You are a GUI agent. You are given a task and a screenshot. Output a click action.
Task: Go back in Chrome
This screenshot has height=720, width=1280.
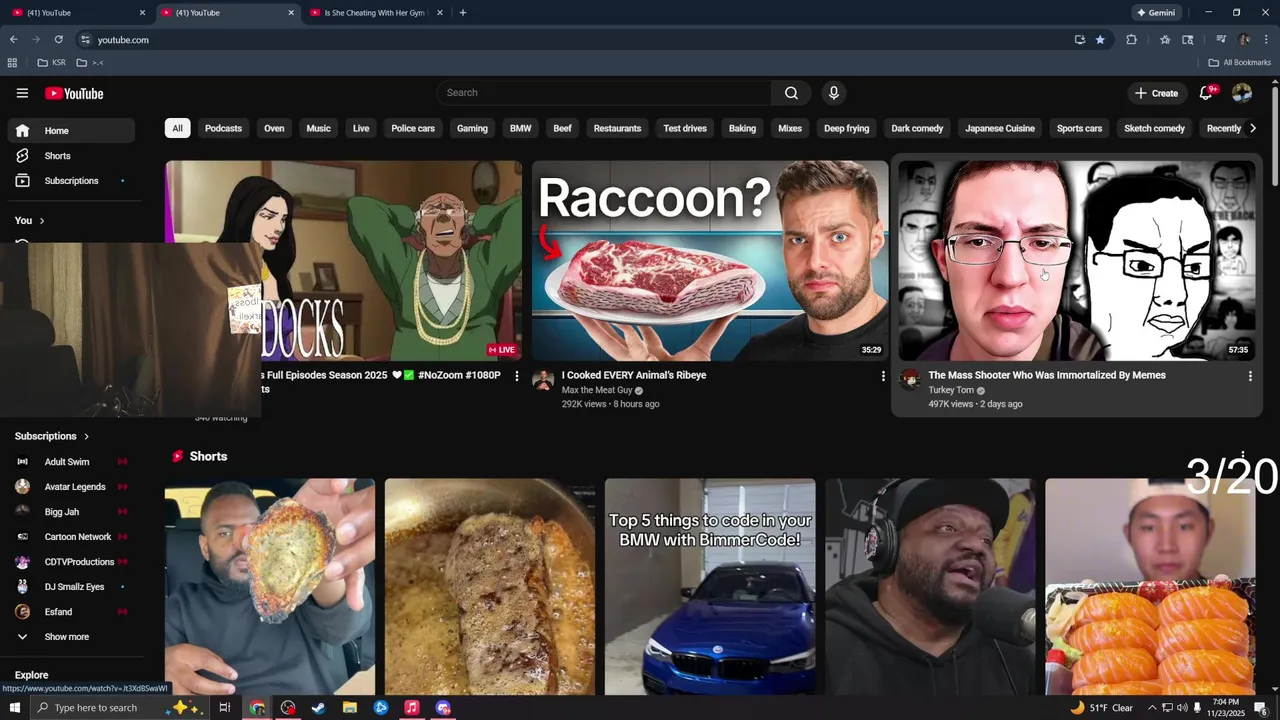coord(13,40)
